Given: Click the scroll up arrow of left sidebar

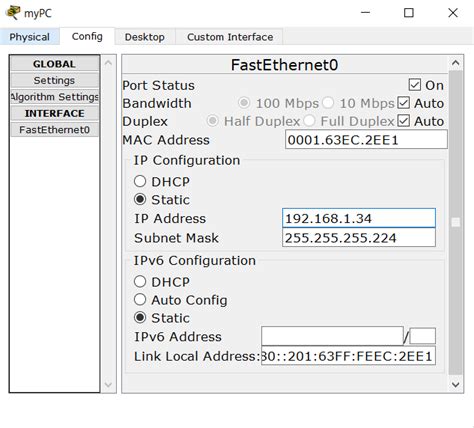Looking at the screenshot, I should click(108, 63).
